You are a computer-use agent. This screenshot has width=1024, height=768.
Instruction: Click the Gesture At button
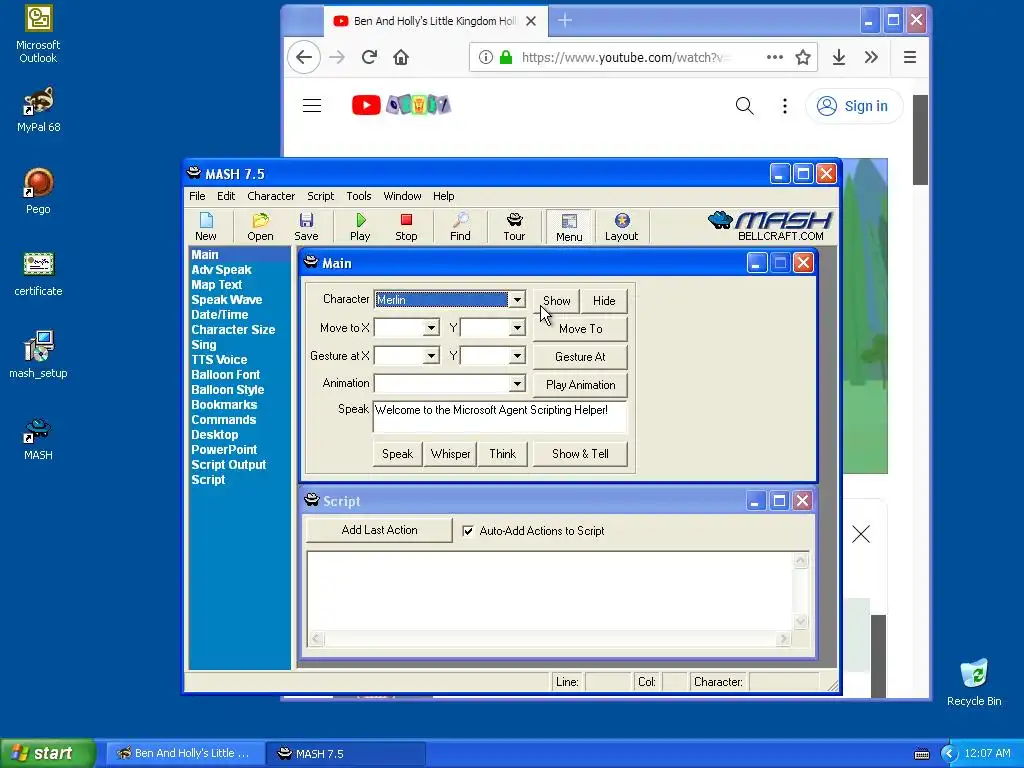pos(581,357)
